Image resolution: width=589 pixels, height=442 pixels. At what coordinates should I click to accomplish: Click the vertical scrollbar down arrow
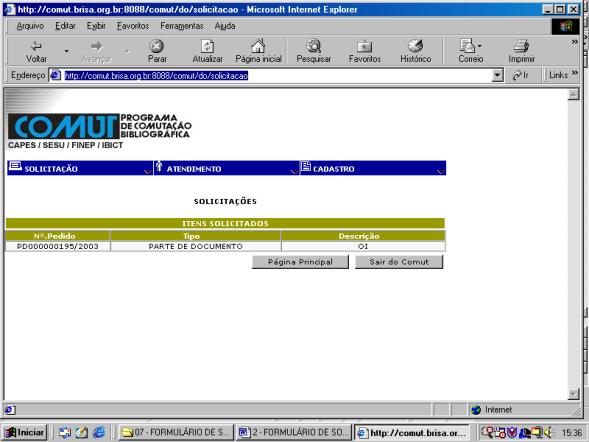click(573, 394)
